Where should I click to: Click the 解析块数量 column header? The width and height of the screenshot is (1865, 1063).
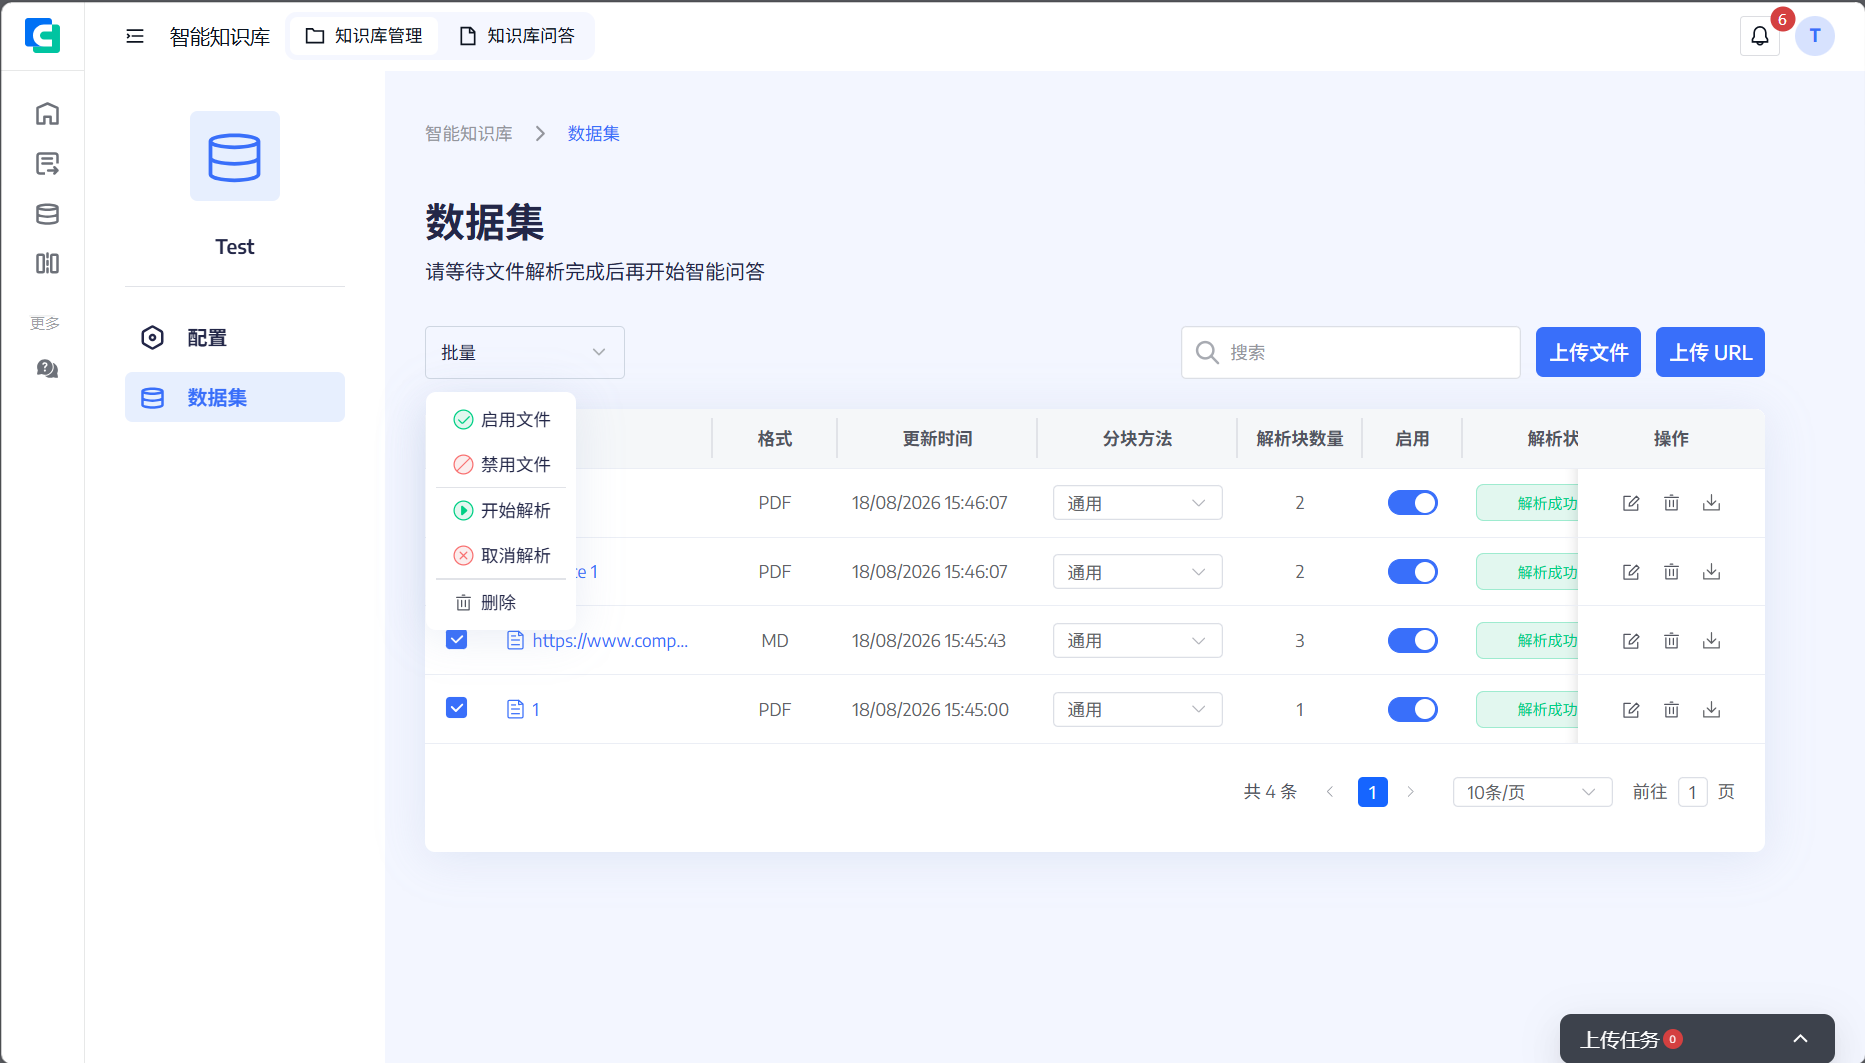[x=1300, y=439]
